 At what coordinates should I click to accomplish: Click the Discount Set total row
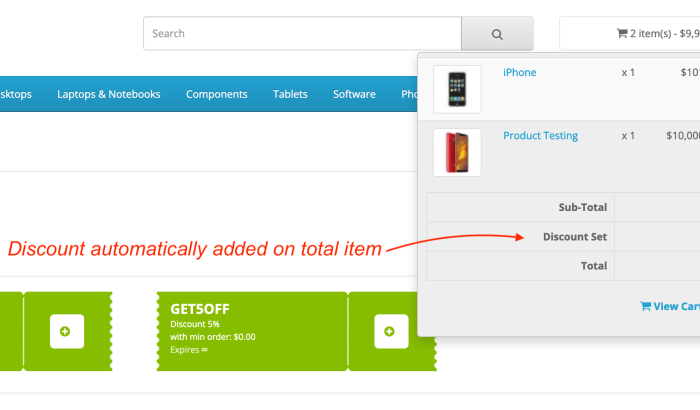point(563,237)
